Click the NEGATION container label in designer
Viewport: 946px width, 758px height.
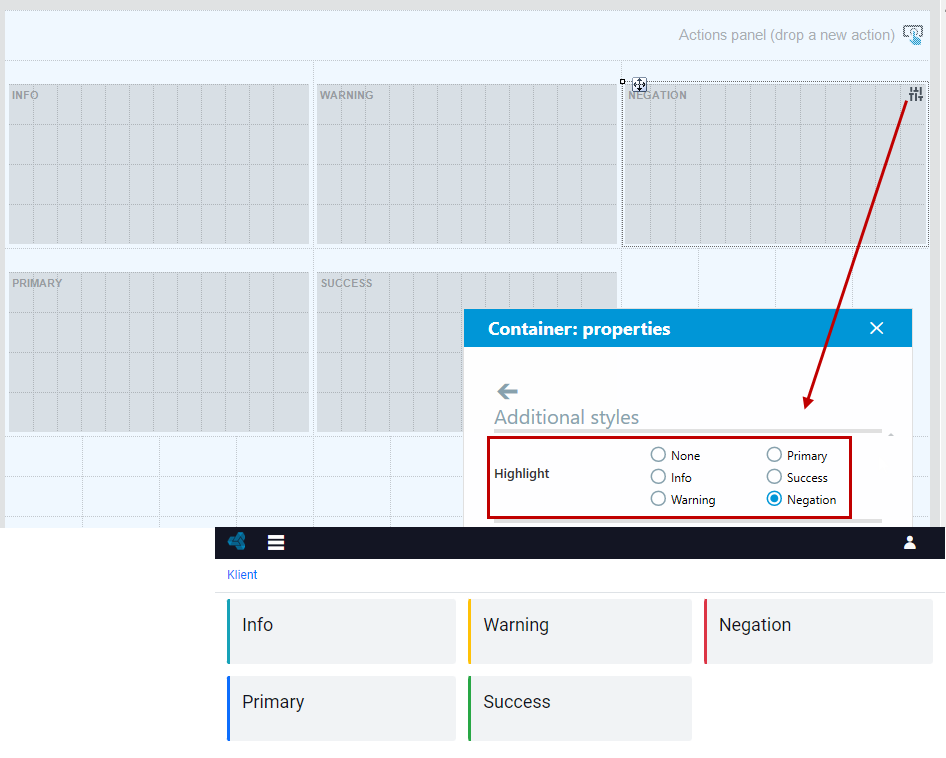click(x=658, y=95)
